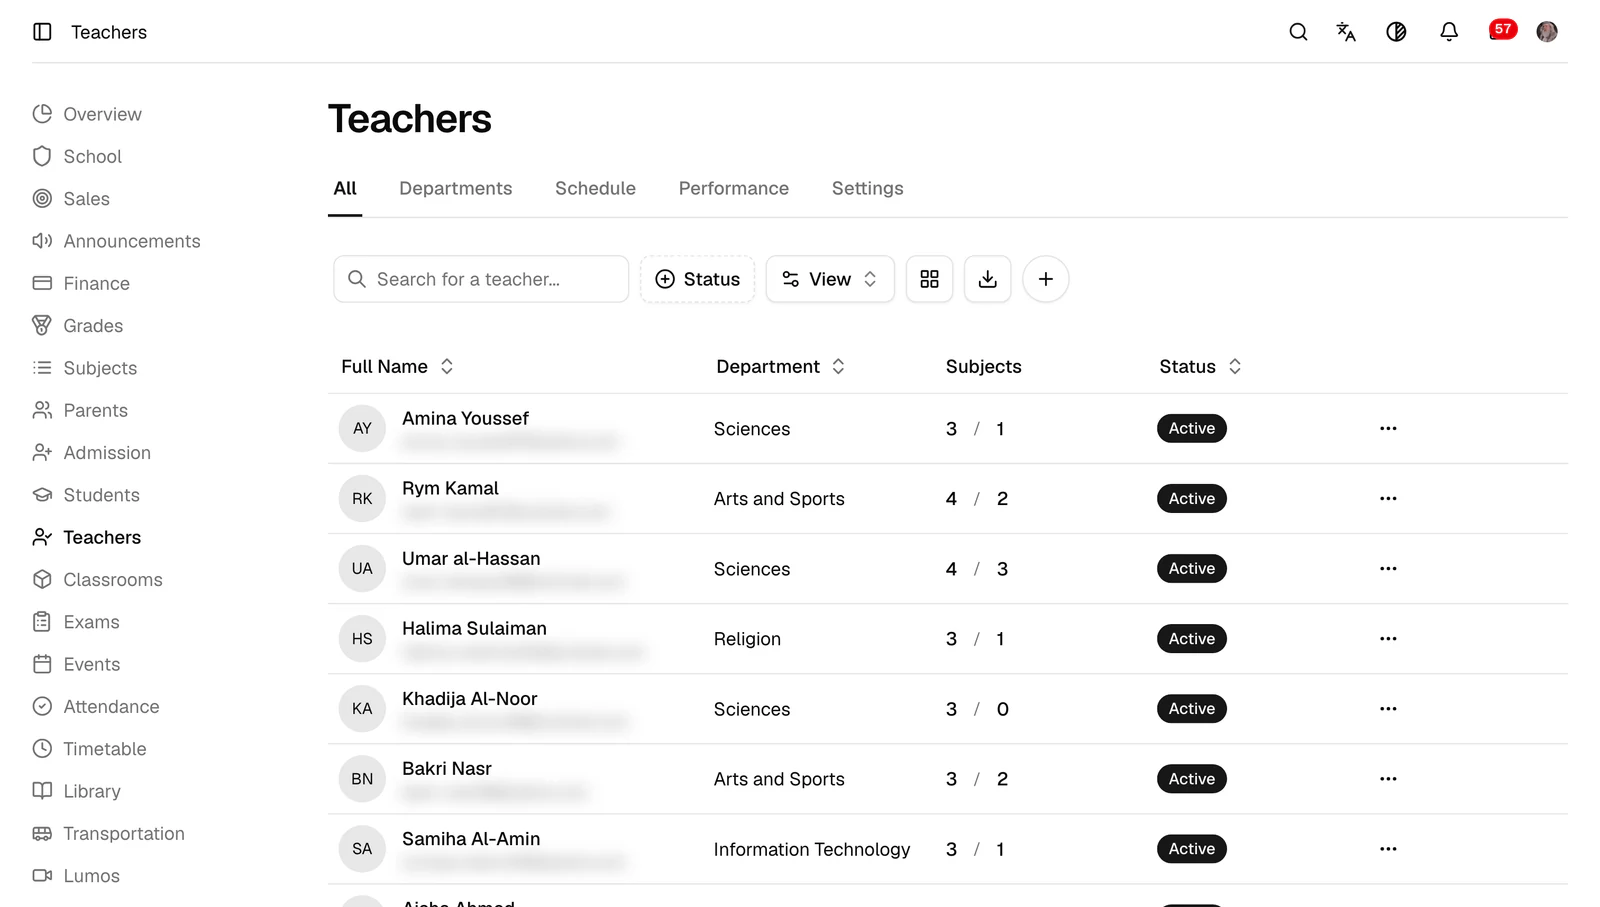Toggle the sidebar panel icon
The width and height of the screenshot is (1600, 907).
tap(42, 32)
